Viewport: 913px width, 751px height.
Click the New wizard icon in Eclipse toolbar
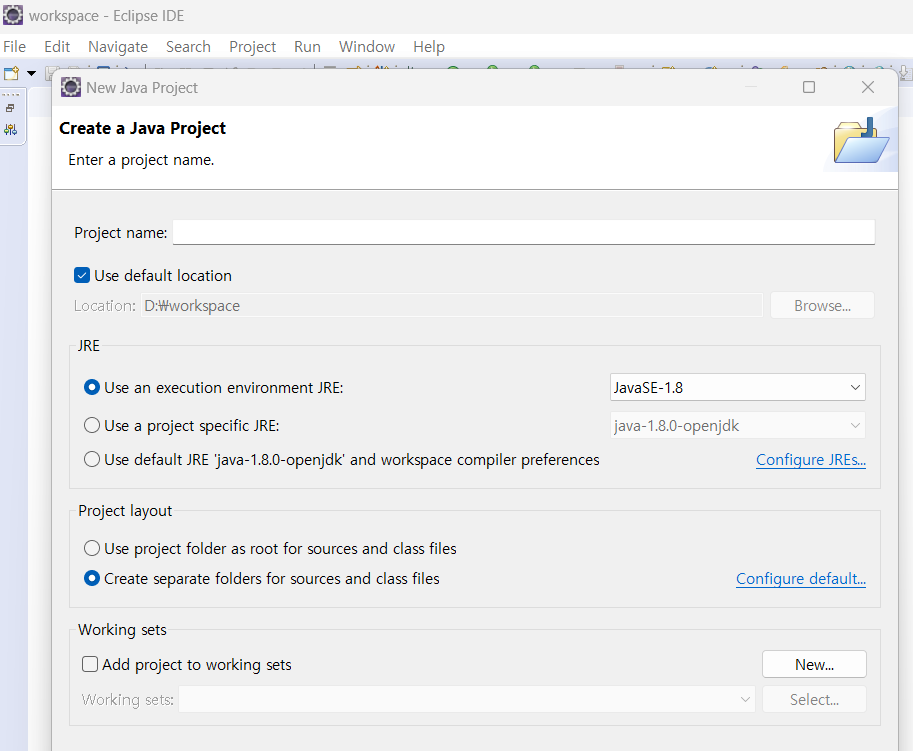(x=11, y=73)
